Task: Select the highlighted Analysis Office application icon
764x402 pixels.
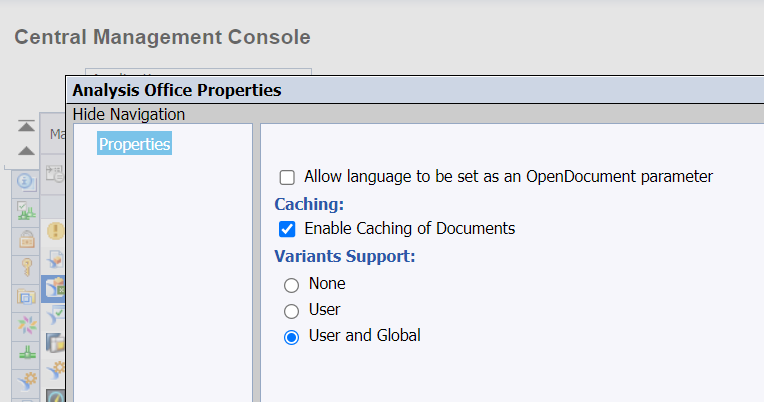Action: 55,288
